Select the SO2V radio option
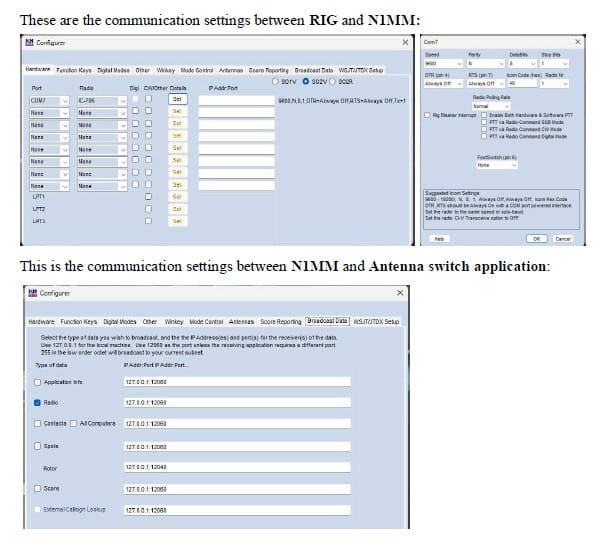Image resolution: width=606 pixels, height=539 pixels. (x=306, y=82)
